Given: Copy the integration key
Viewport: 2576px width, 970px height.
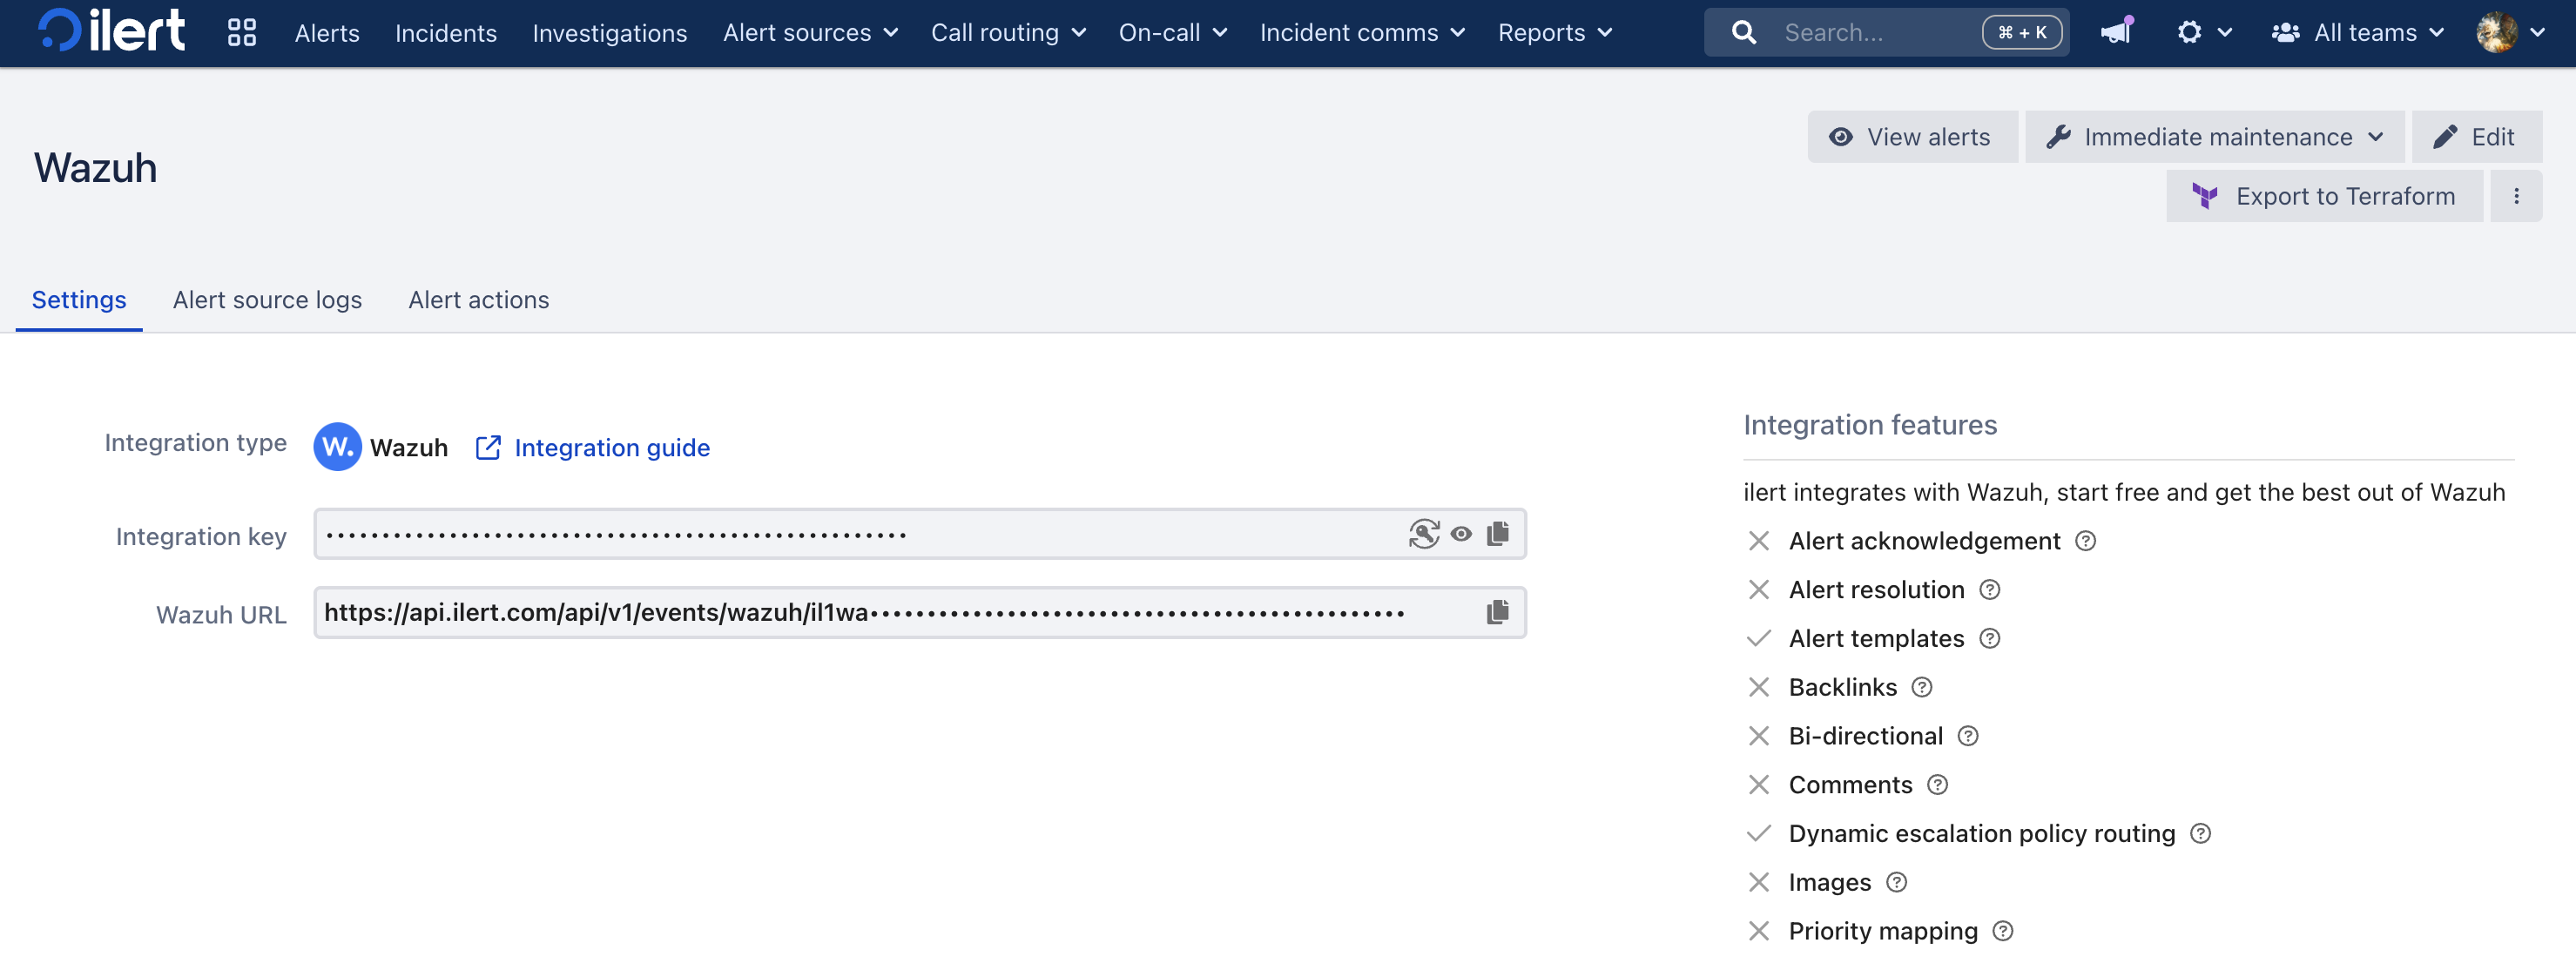Looking at the screenshot, I should 1497,534.
